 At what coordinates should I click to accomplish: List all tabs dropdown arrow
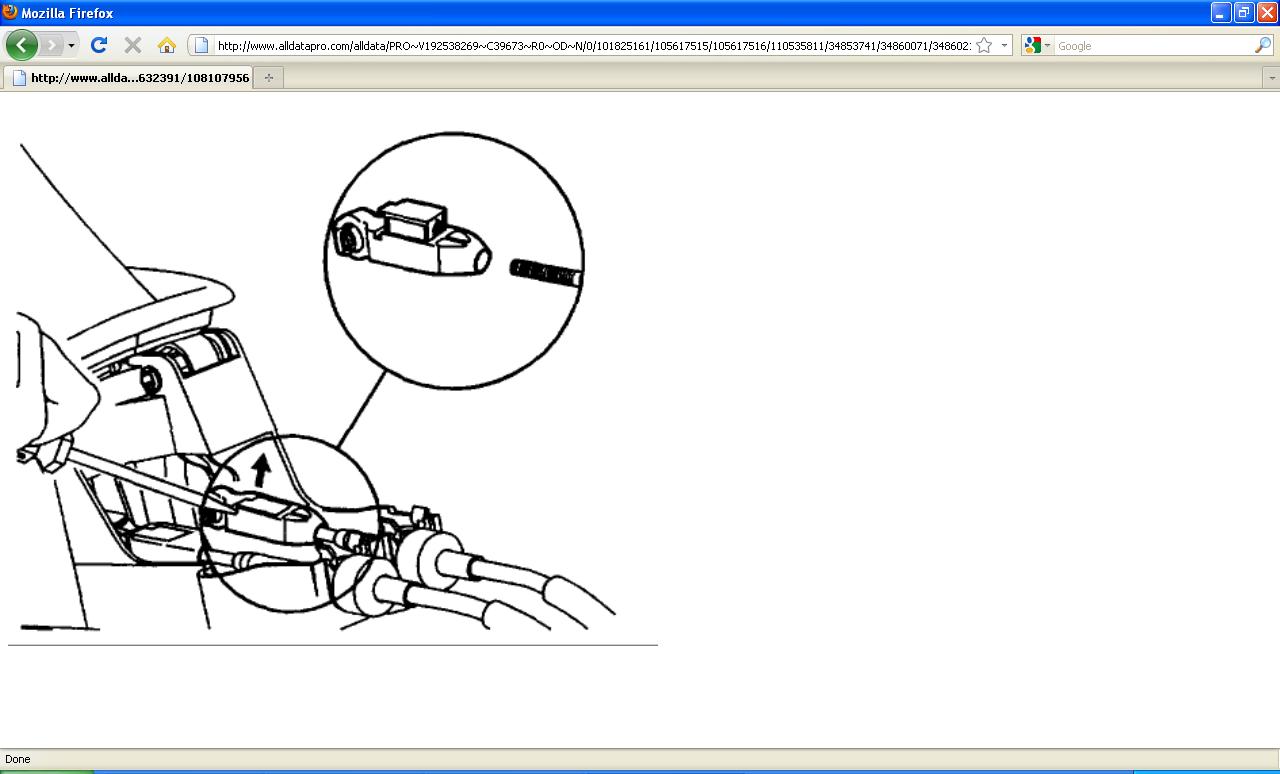[1271, 77]
